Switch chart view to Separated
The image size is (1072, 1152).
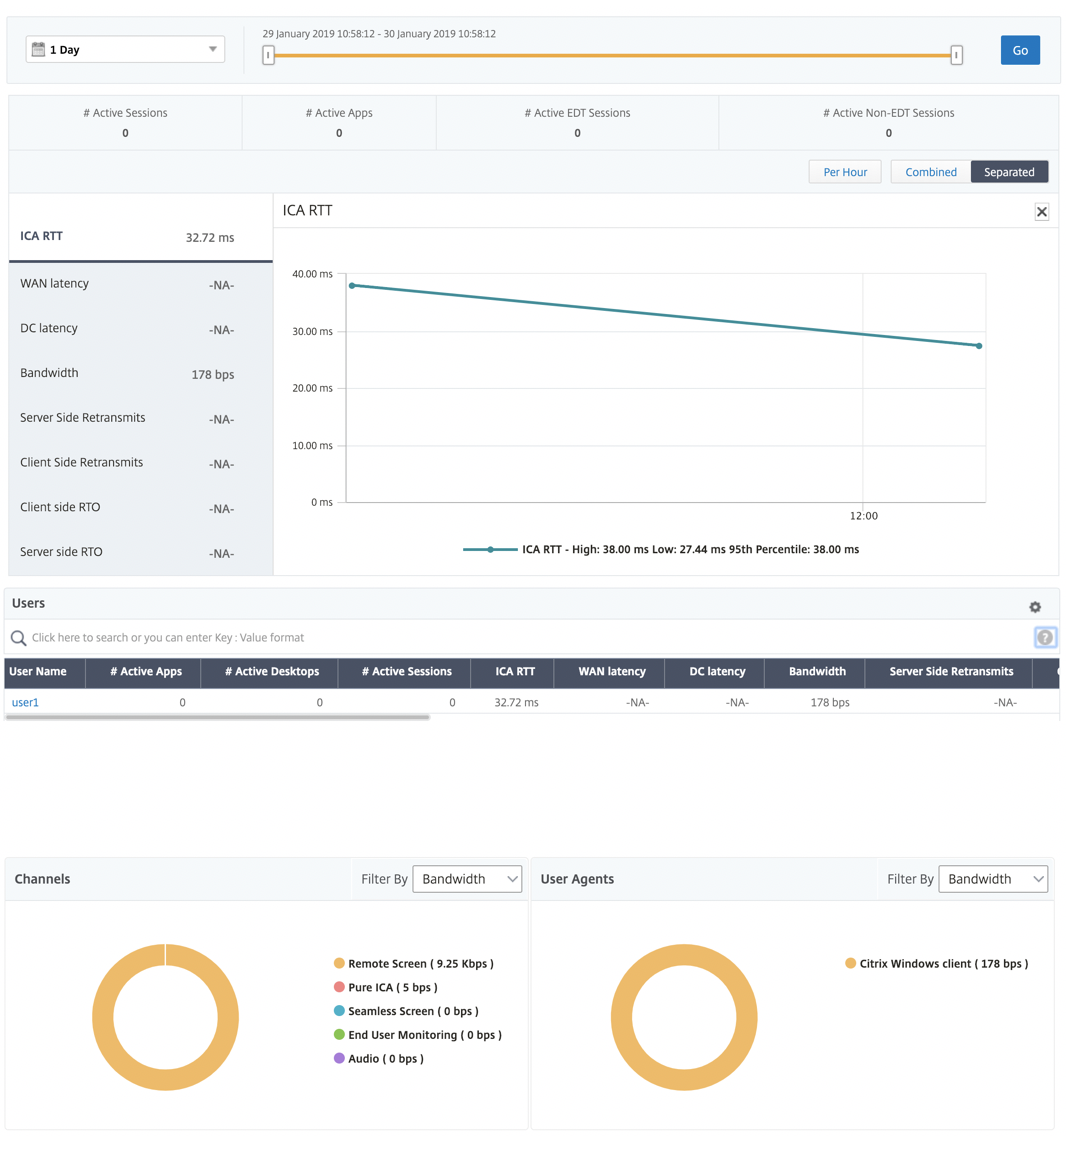(1009, 172)
